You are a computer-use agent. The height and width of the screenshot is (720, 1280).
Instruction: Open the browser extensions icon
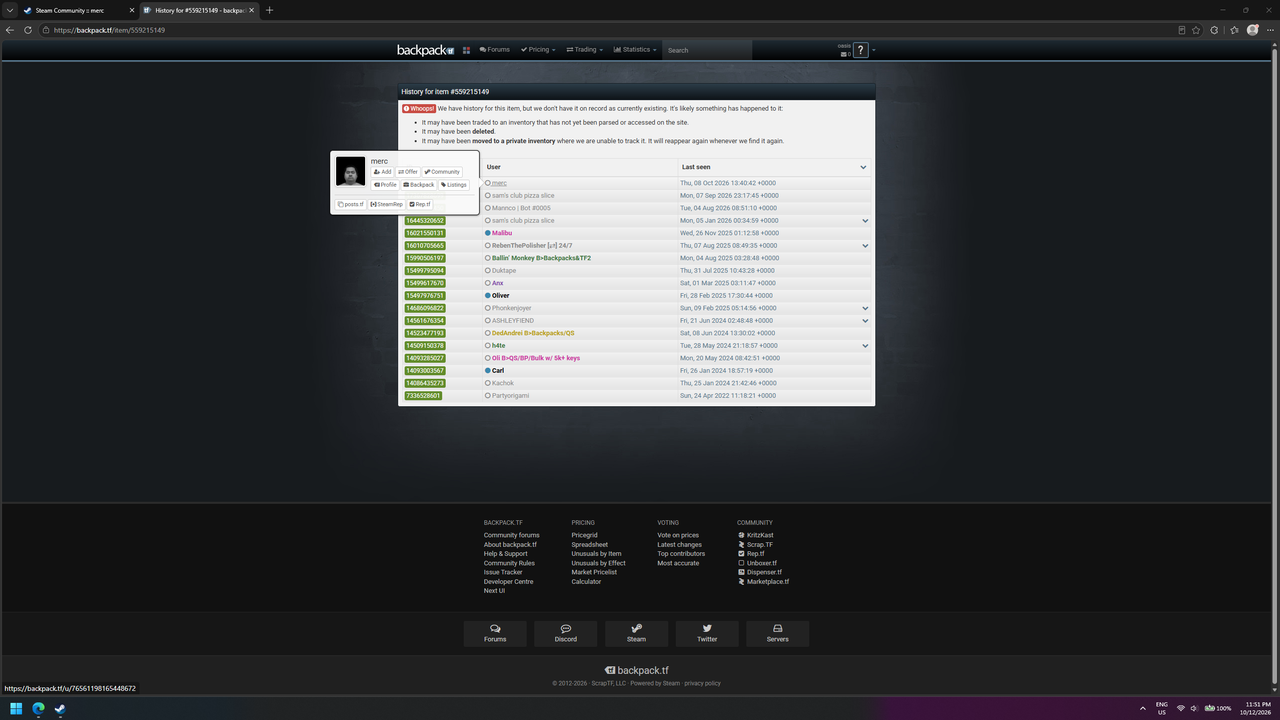1214,30
